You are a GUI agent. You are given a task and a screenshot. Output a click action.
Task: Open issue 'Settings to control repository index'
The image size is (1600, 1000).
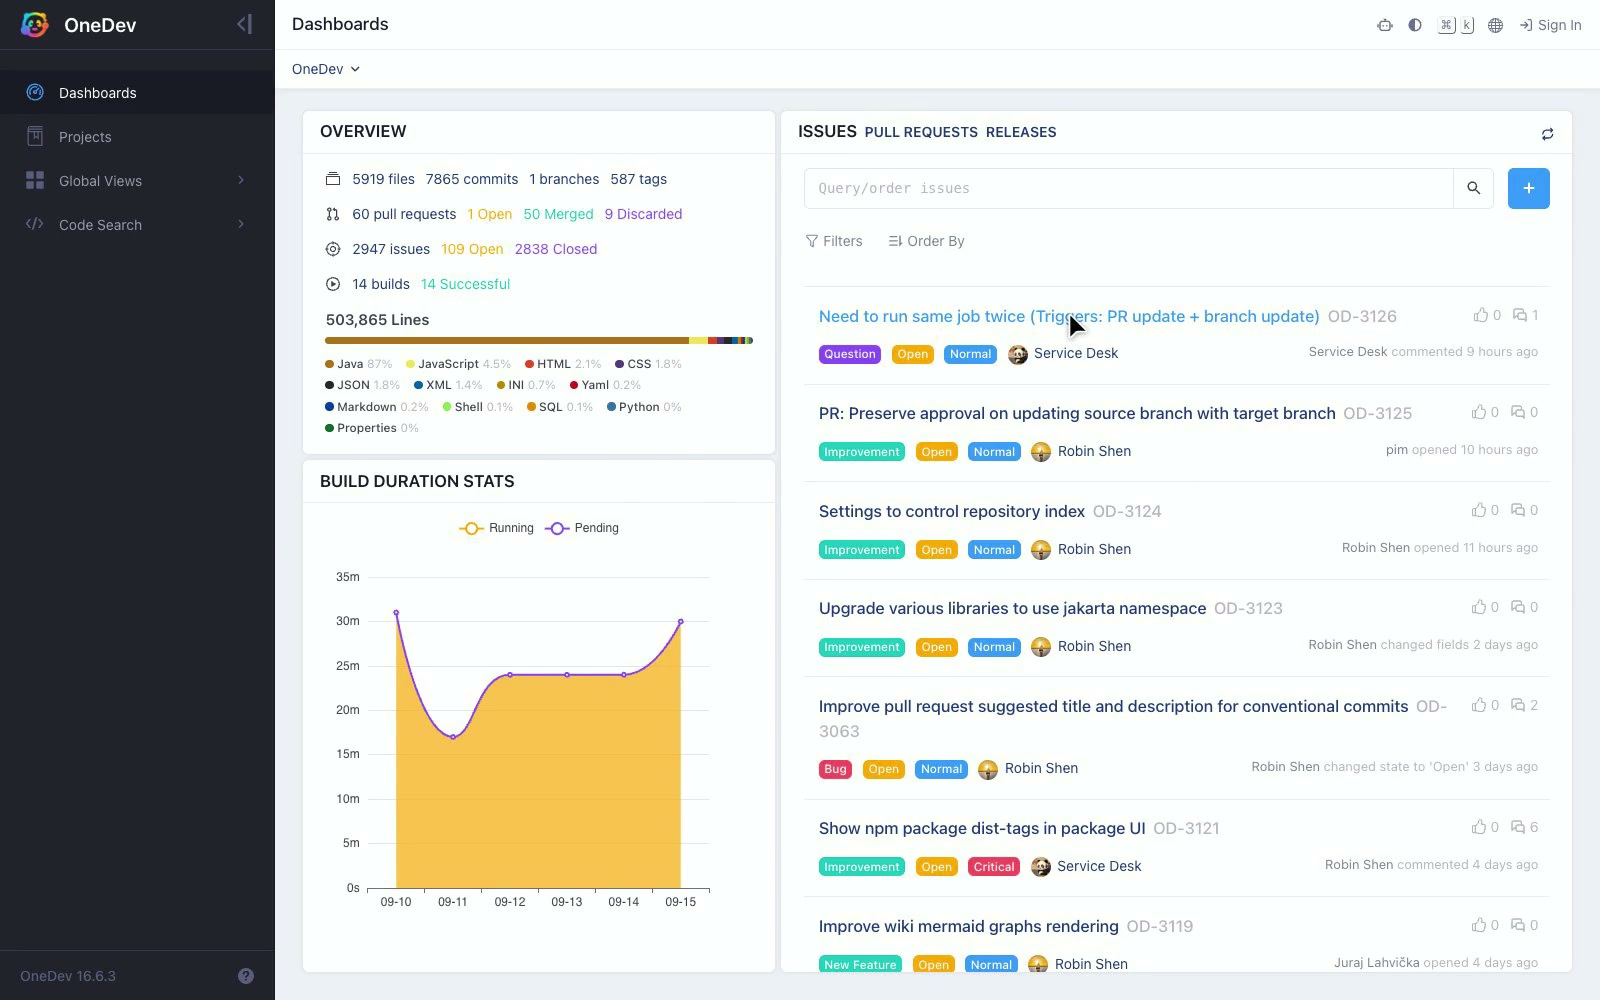(x=952, y=511)
